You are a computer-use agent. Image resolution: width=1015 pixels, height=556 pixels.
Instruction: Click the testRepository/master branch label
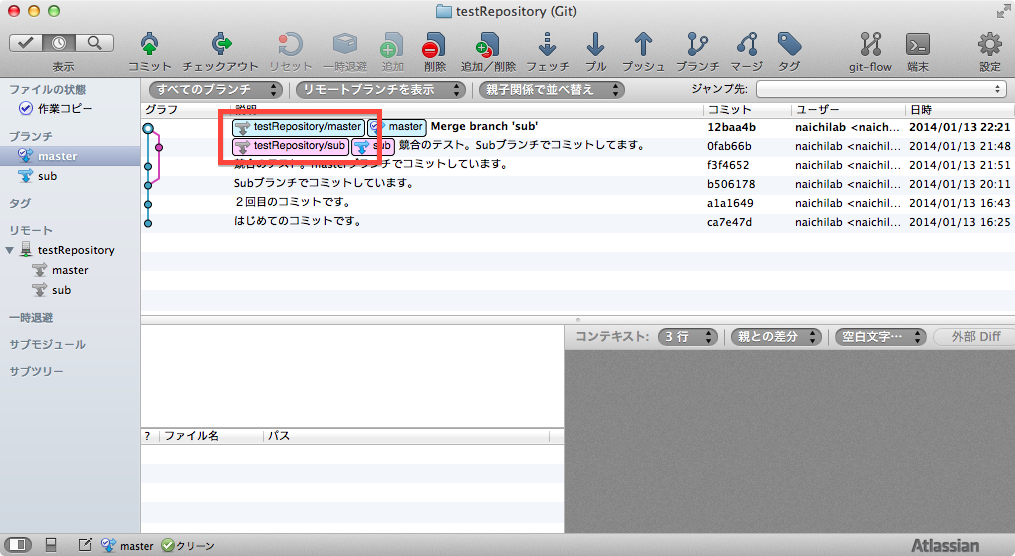click(x=298, y=127)
